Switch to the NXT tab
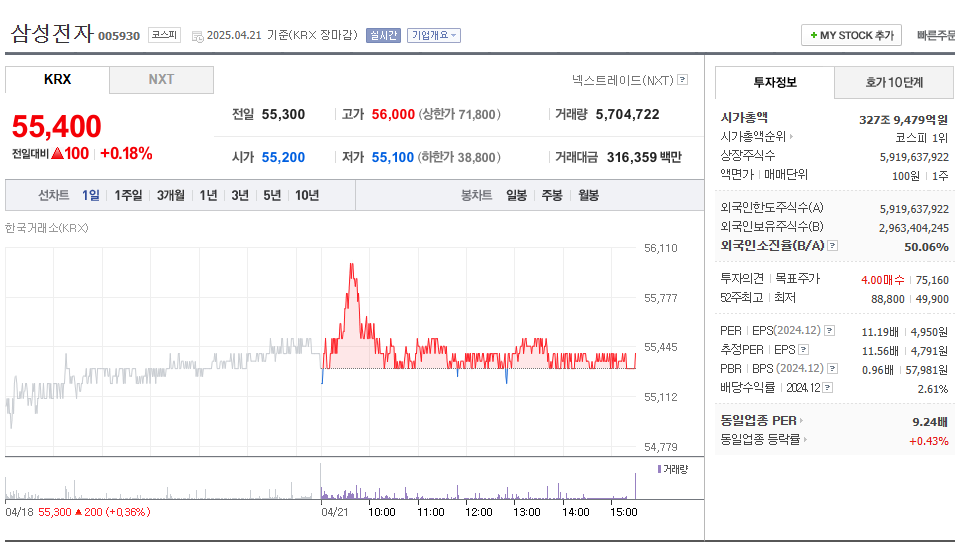 tap(161, 80)
